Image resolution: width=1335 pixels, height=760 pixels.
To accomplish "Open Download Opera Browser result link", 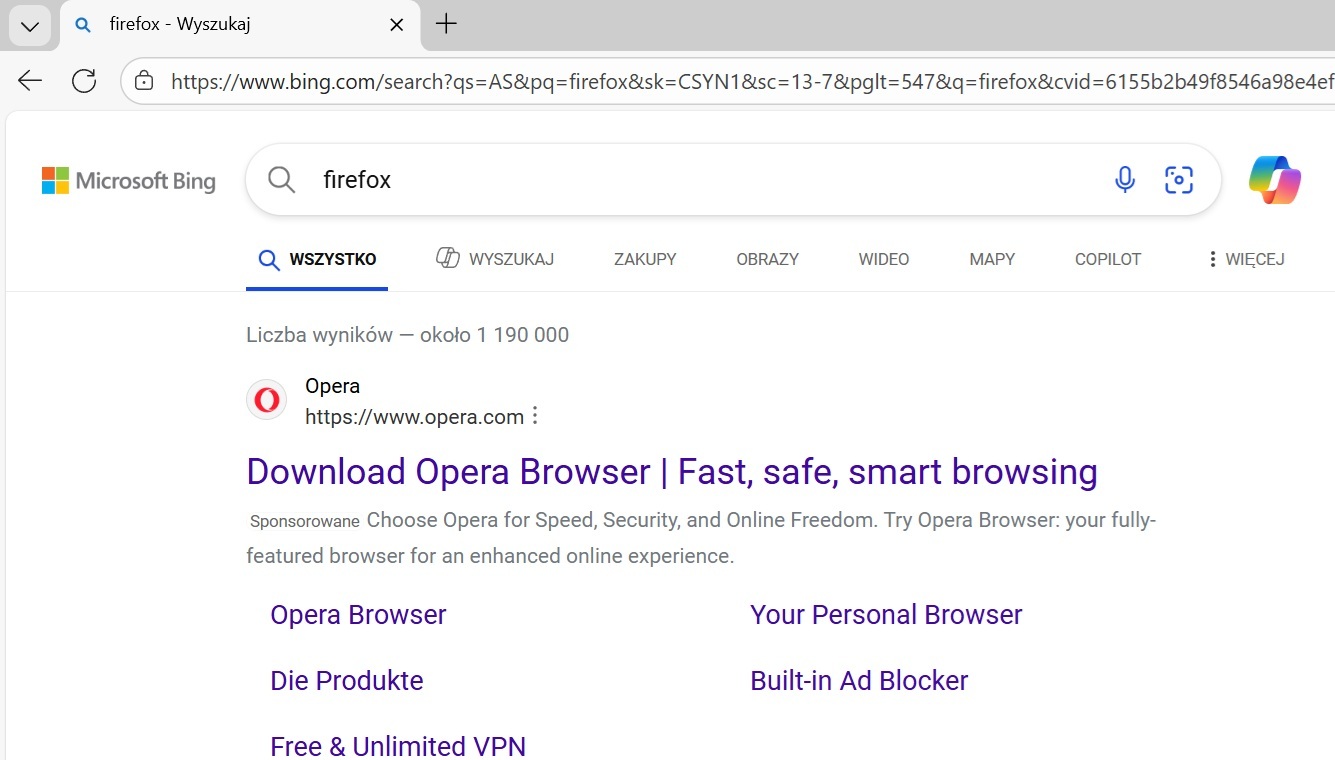I will (x=671, y=472).
